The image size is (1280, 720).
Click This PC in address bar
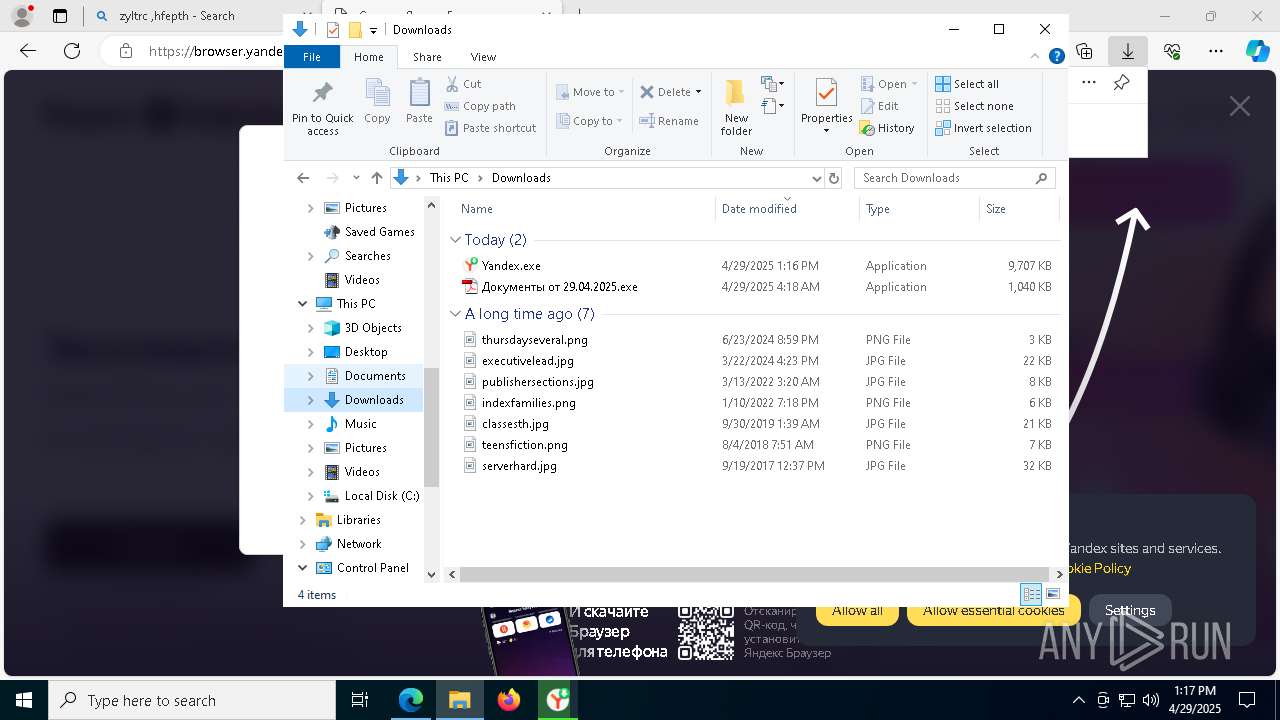(449, 178)
